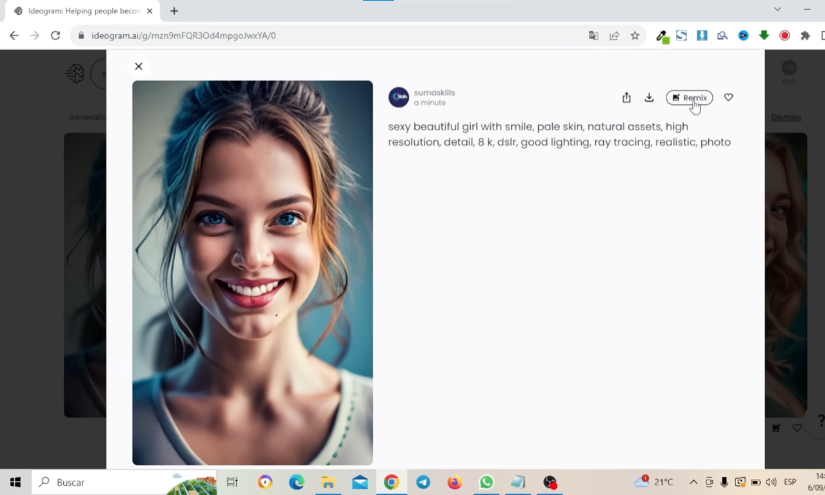
Task: Open Telegram from the taskbar
Action: click(x=423, y=482)
